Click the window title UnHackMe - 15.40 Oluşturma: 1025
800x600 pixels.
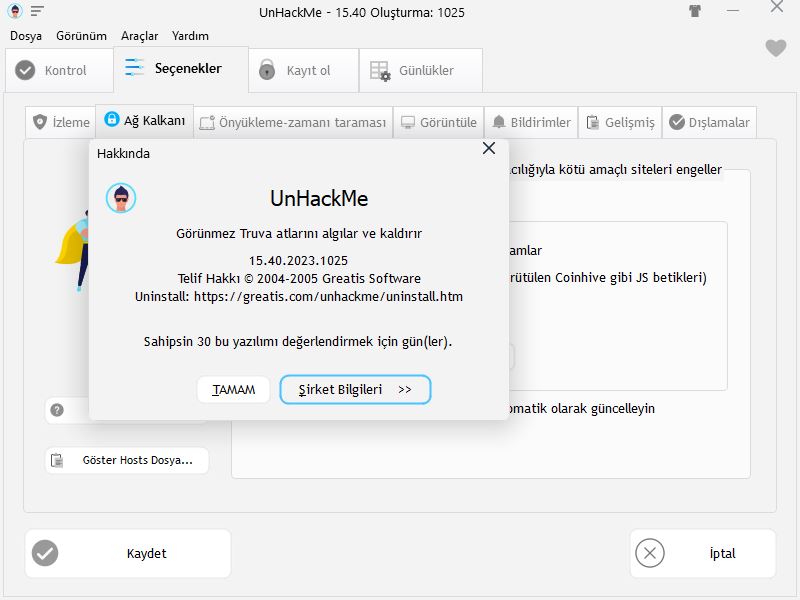(362, 12)
